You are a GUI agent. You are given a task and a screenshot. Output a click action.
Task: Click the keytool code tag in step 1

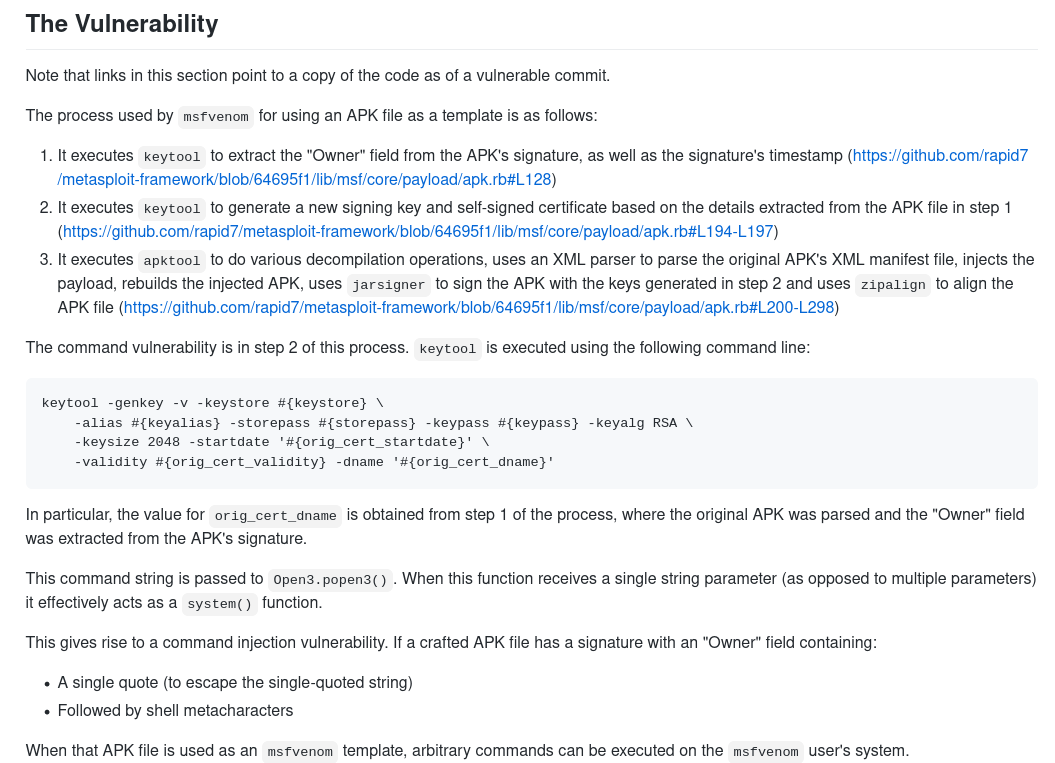(x=172, y=157)
